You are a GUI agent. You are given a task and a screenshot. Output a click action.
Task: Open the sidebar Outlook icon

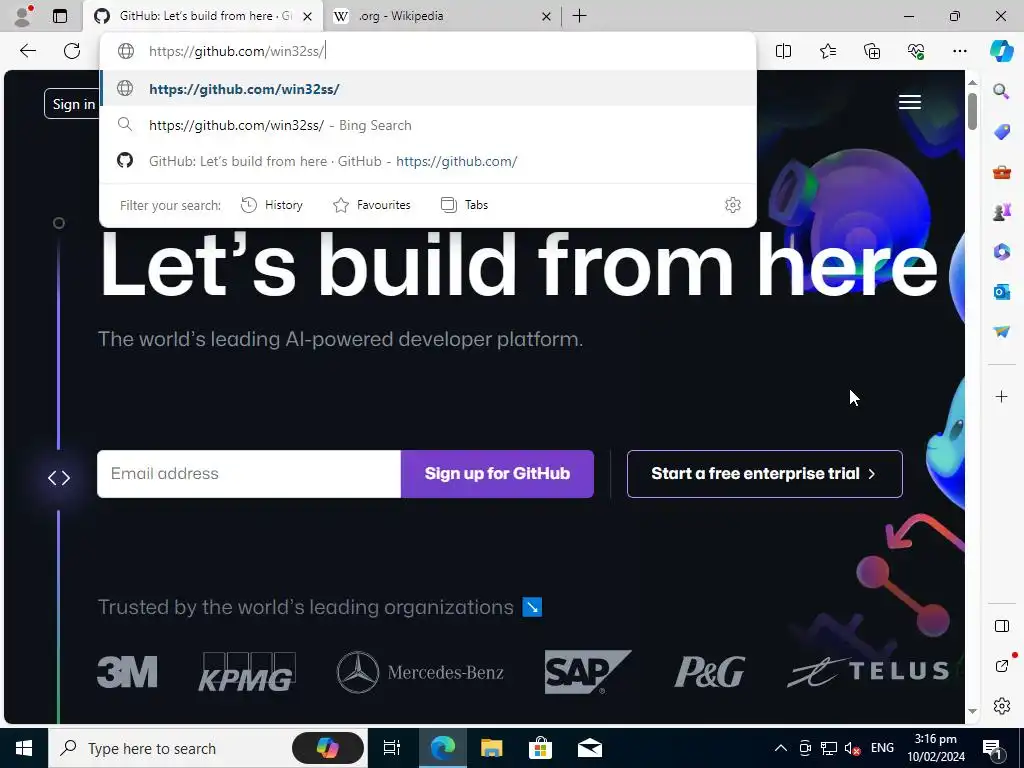tap(1001, 291)
